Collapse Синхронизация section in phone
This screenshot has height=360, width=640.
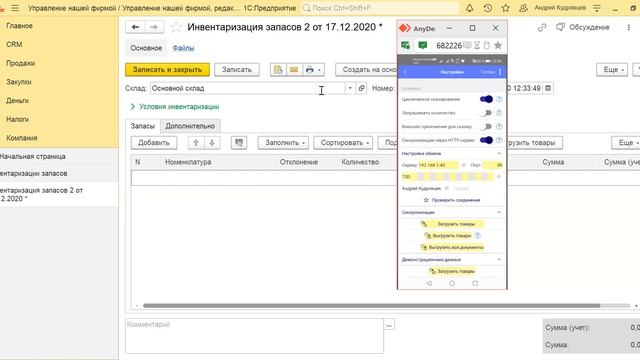pos(499,212)
